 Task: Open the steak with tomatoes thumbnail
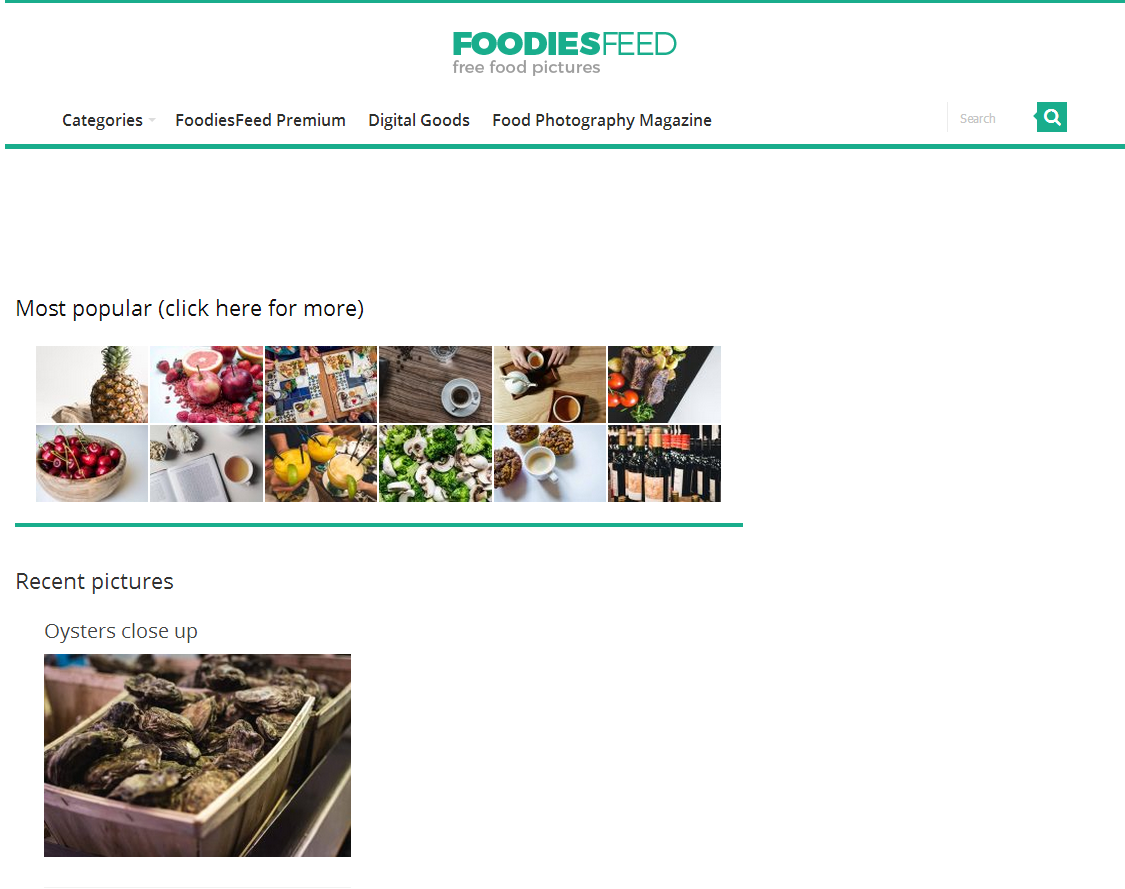664,385
